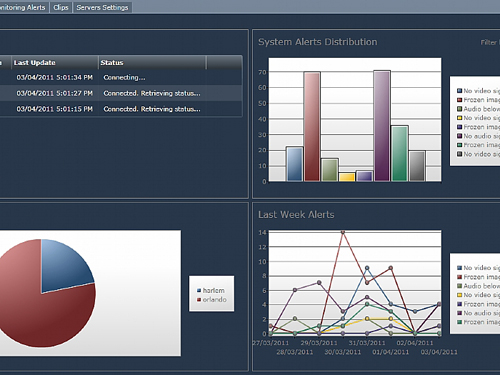
Task: Click harlem in the pie chart legend
Action: click(211, 290)
